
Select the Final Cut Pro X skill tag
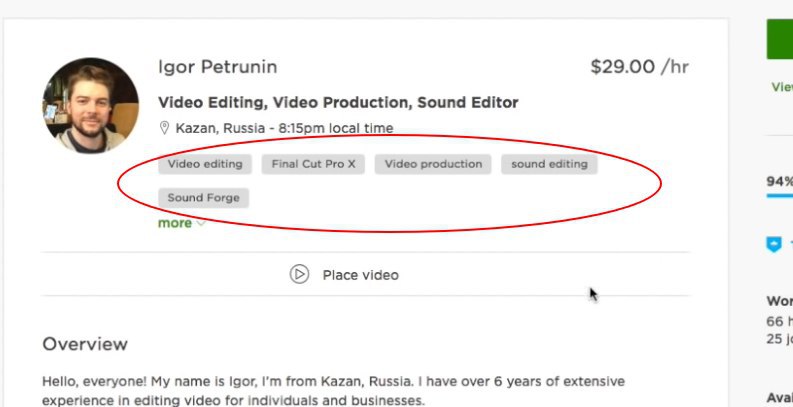pyautogui.click(x=313, y=164)
